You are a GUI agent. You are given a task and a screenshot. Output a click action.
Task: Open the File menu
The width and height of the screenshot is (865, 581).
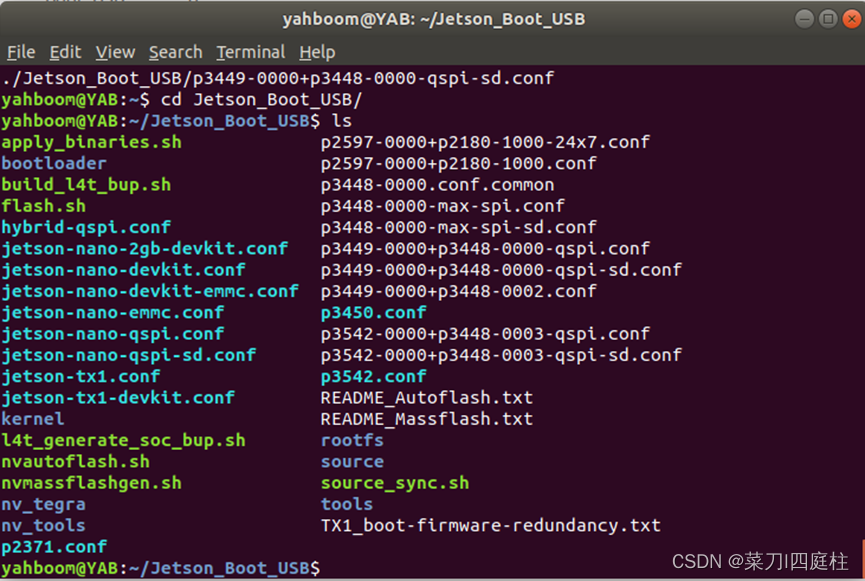(20, 52)
